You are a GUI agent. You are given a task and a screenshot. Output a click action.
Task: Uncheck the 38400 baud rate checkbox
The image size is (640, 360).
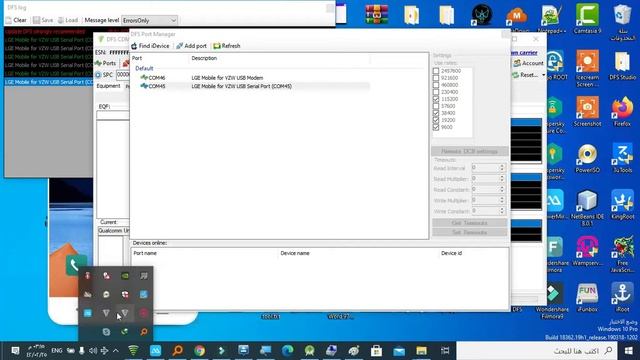(x=436, y=113)
